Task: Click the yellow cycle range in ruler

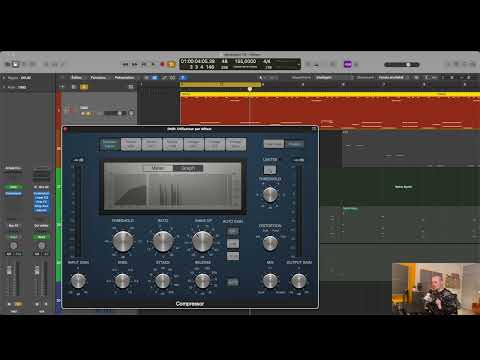Action: point(221,85)
